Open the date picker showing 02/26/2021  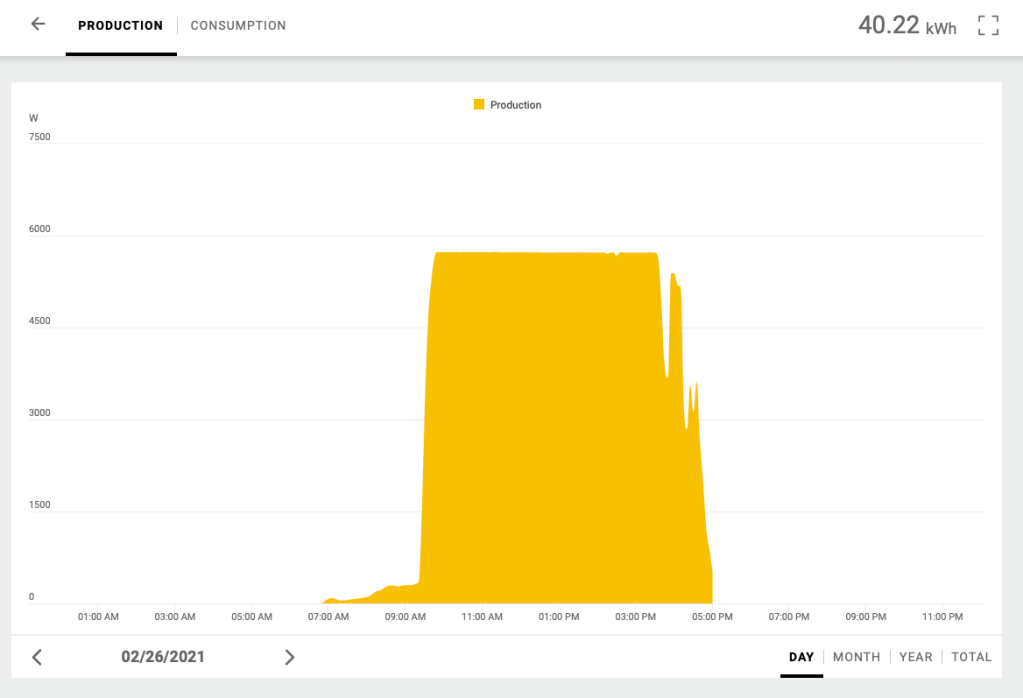coord(163,657)
